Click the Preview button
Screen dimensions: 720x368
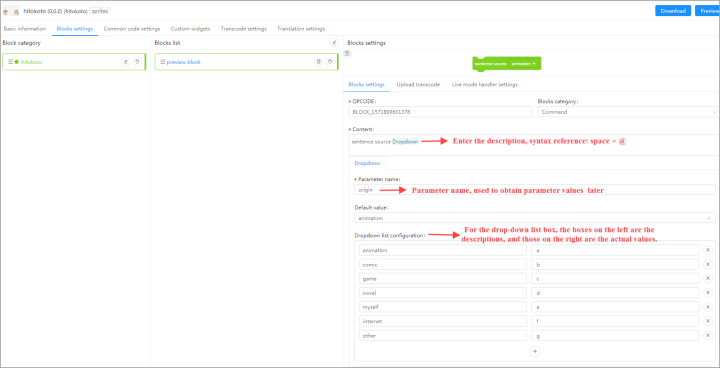pos(708,11)
